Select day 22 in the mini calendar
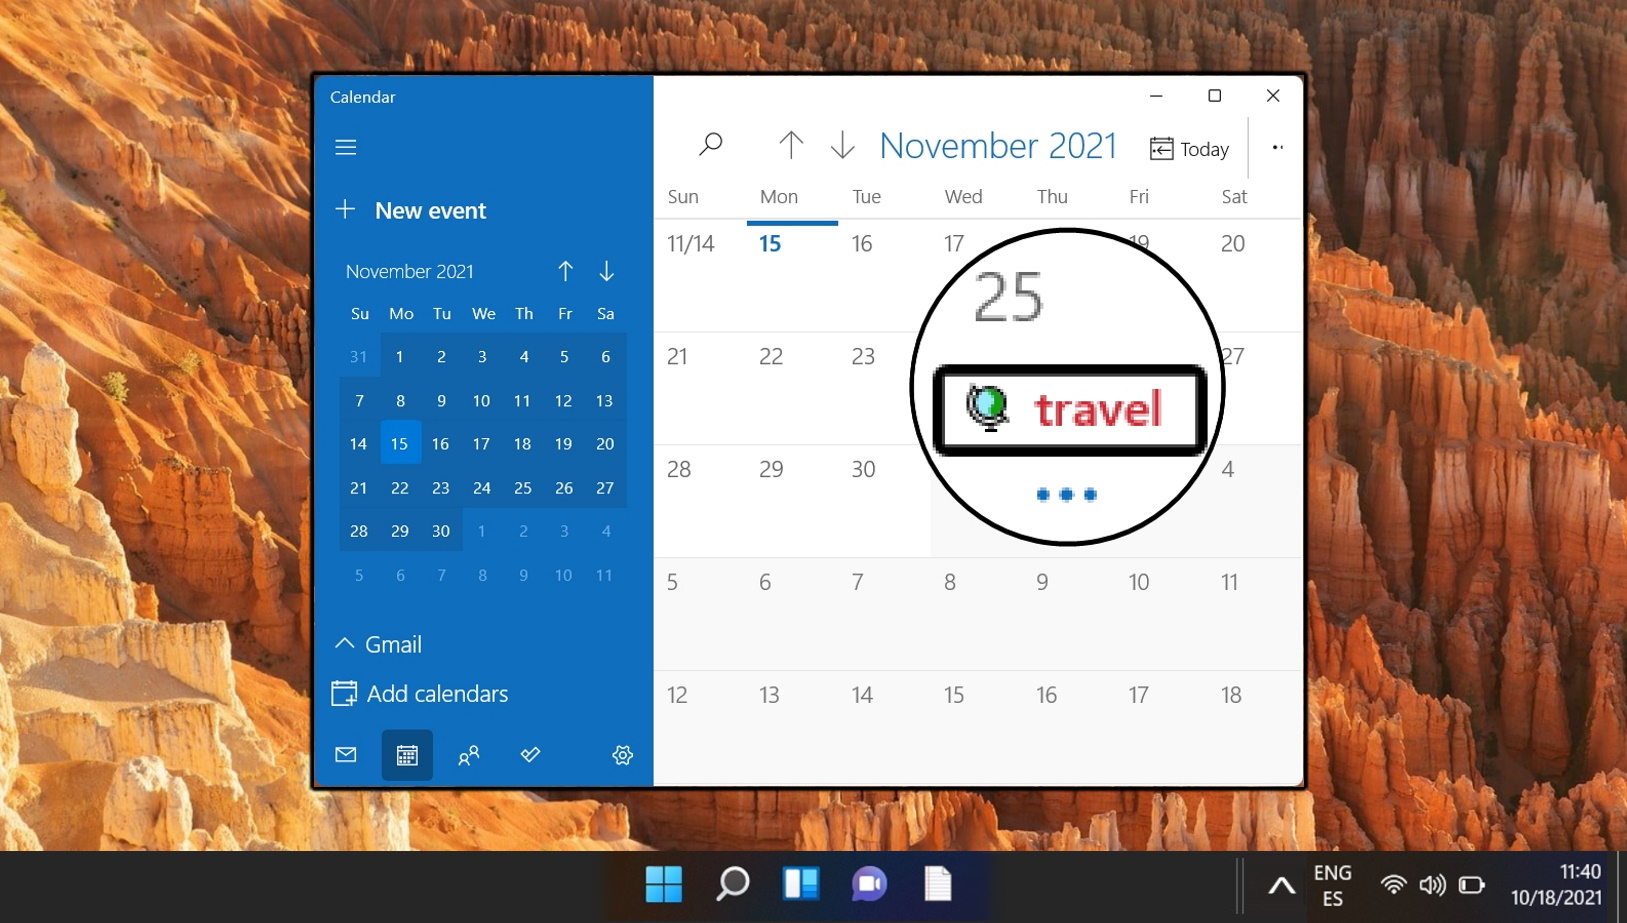The width and height of the screenshot is (1627, 923). pyautogui.click(x=399, y=487)
